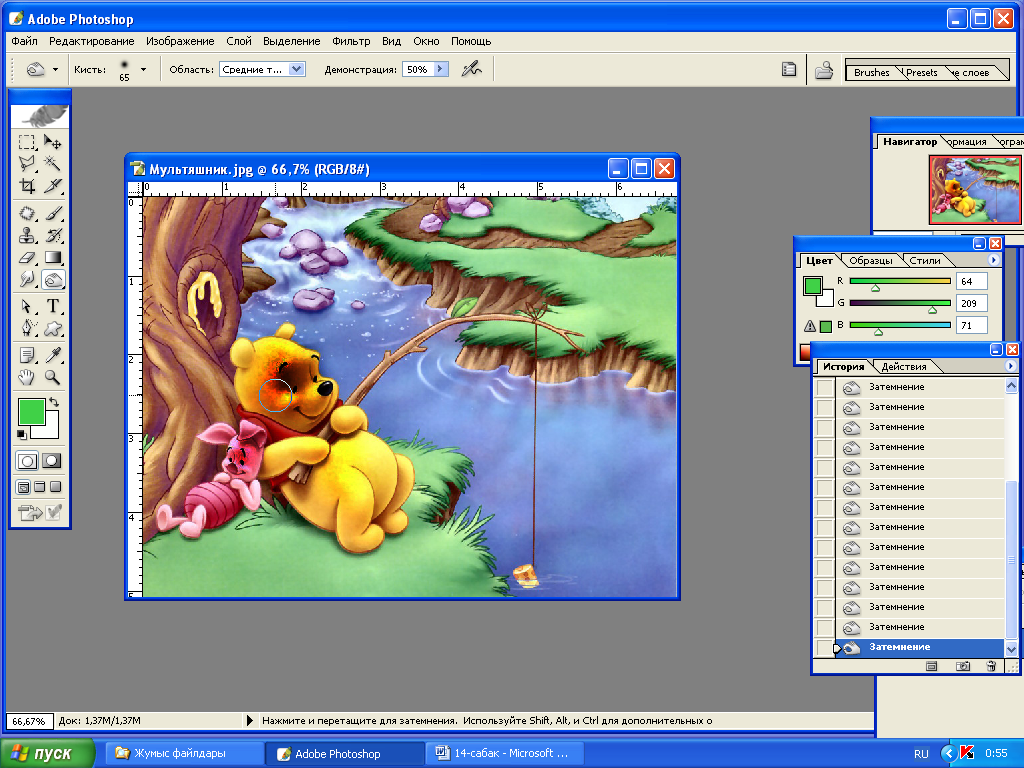1024x768 pixels.
Task: Create new snapshot in History panel
Action: tap(962, 666)
